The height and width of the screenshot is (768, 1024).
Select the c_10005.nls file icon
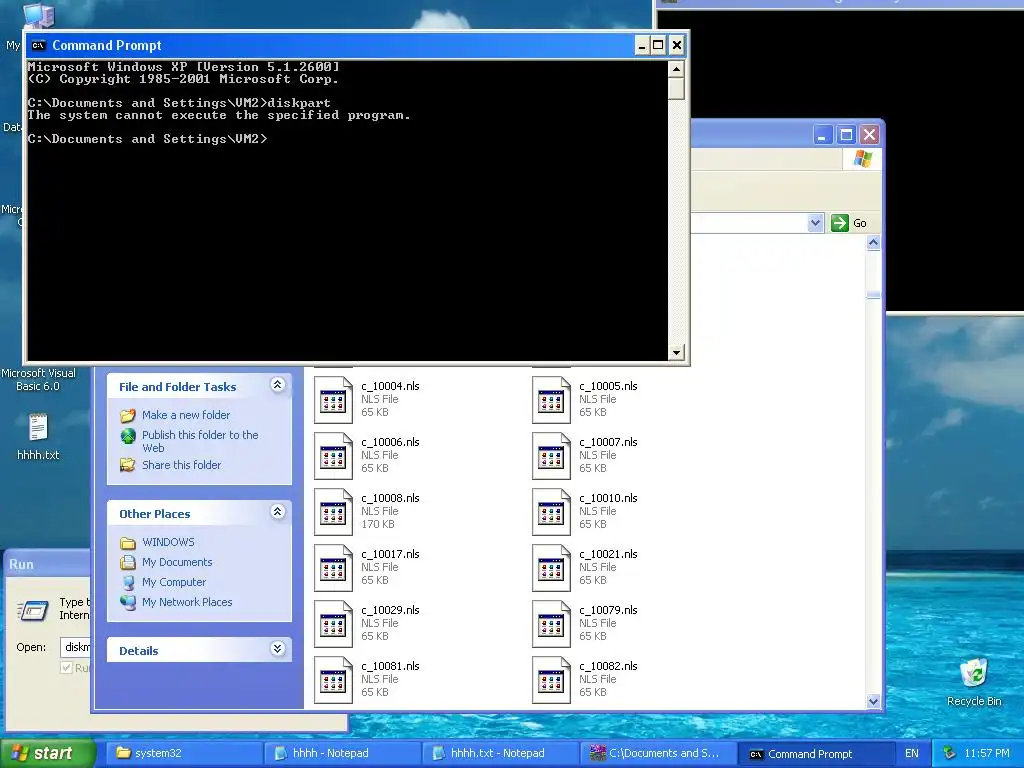point(551,400)
